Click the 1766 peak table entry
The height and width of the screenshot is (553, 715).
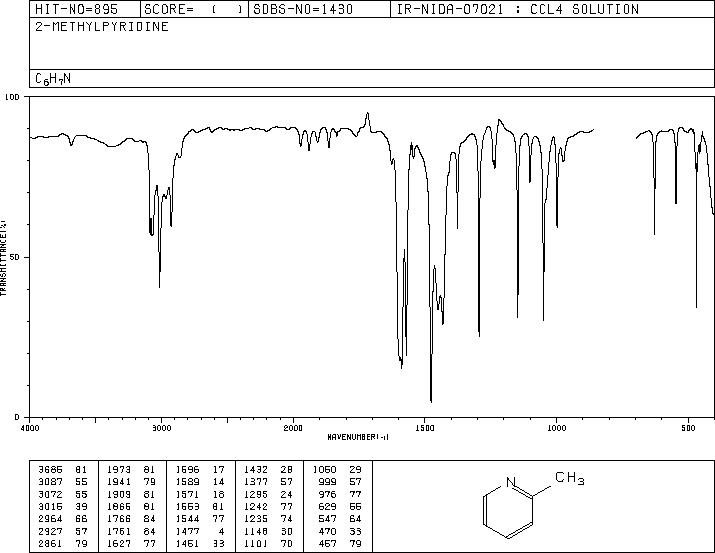point(131,519)
